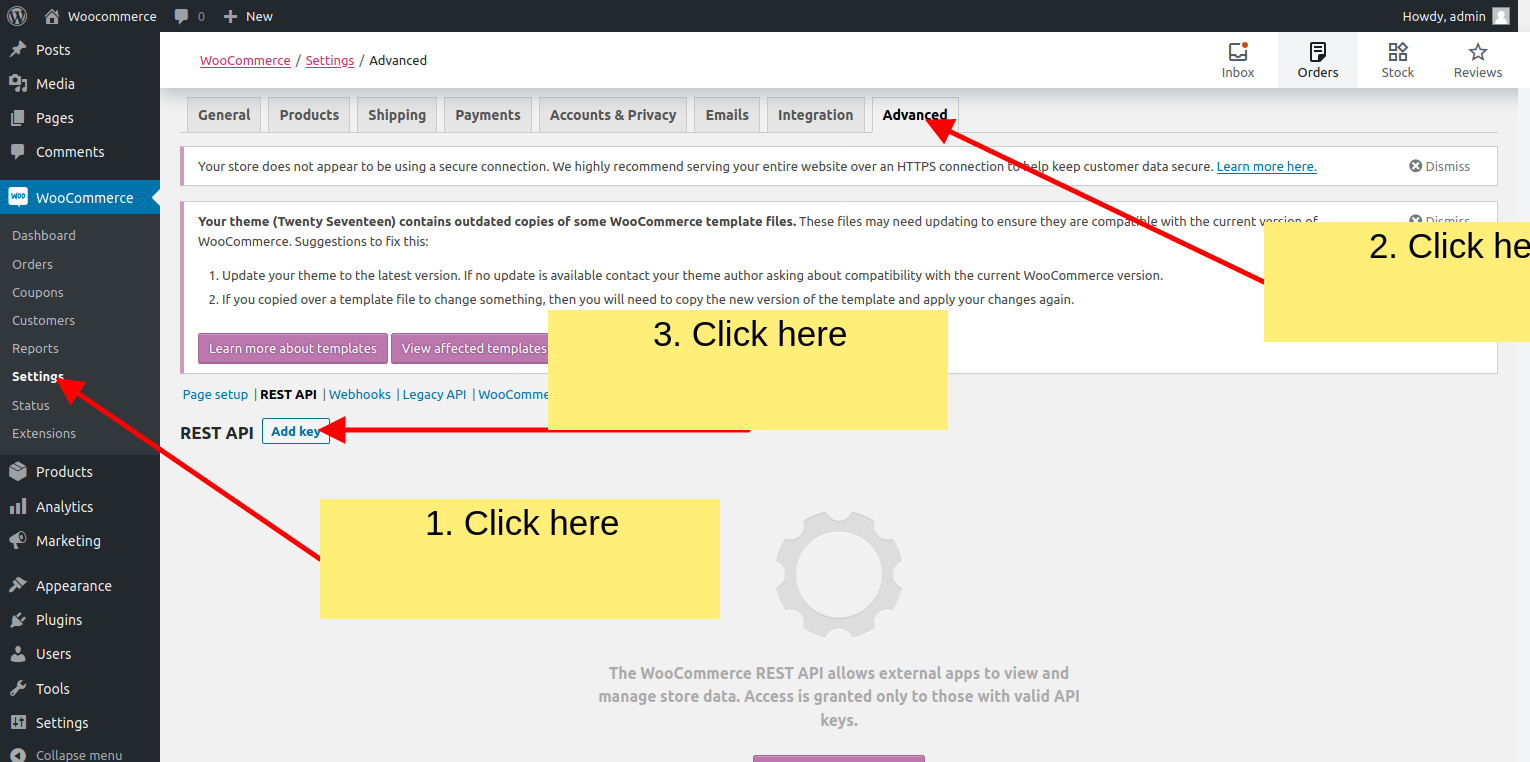Viewport: 1530px width, 762px height.
Task: Open the Stock activity icon
Action: point(1398,52)
